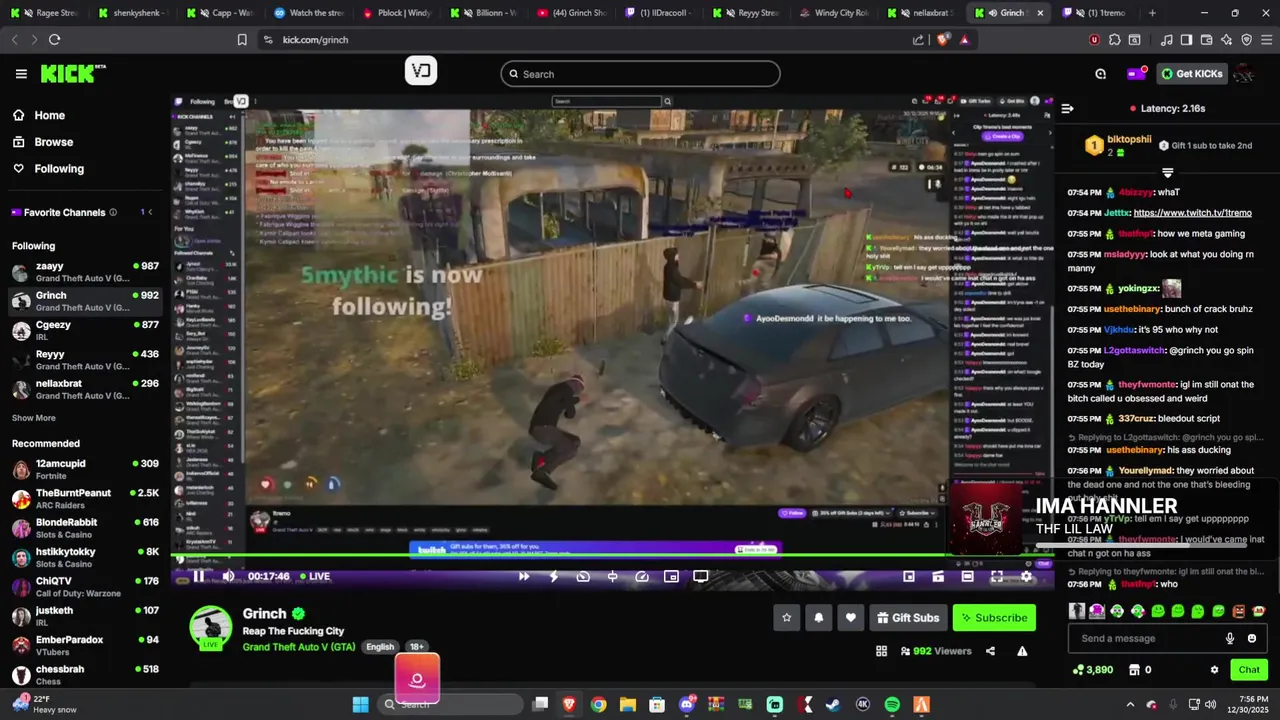Viewport: 1280px width, 720px height.
Task: Open user profile avatar in header
Action: 1244,73
